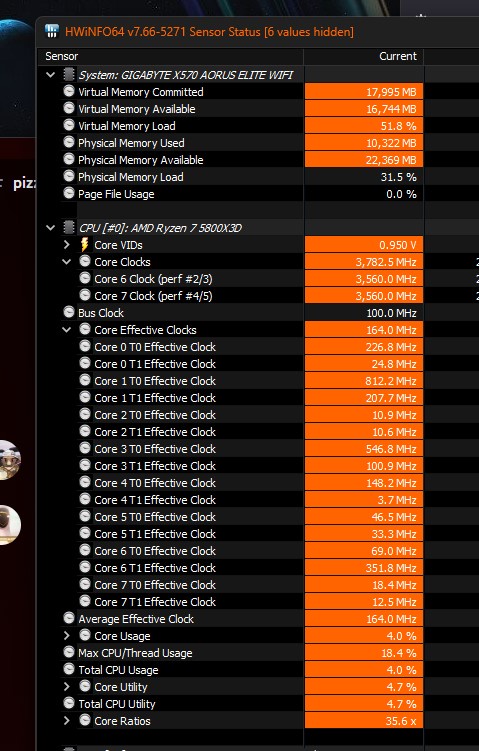
Task: Click the clock icon for Core 6 Clock
Action: pos(85,278)
